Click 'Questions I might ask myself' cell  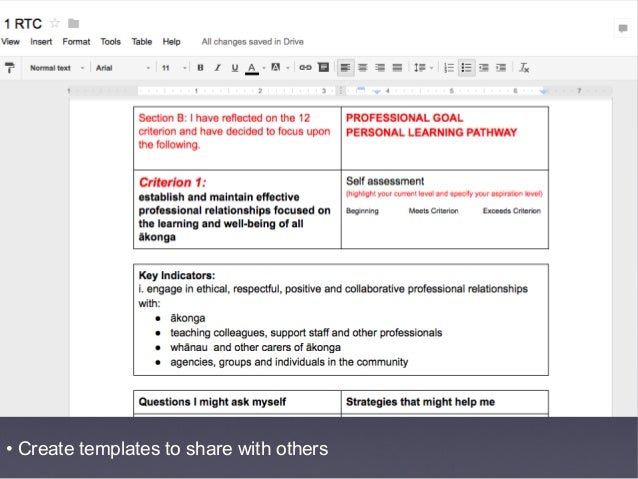click(x=237, y=402)
